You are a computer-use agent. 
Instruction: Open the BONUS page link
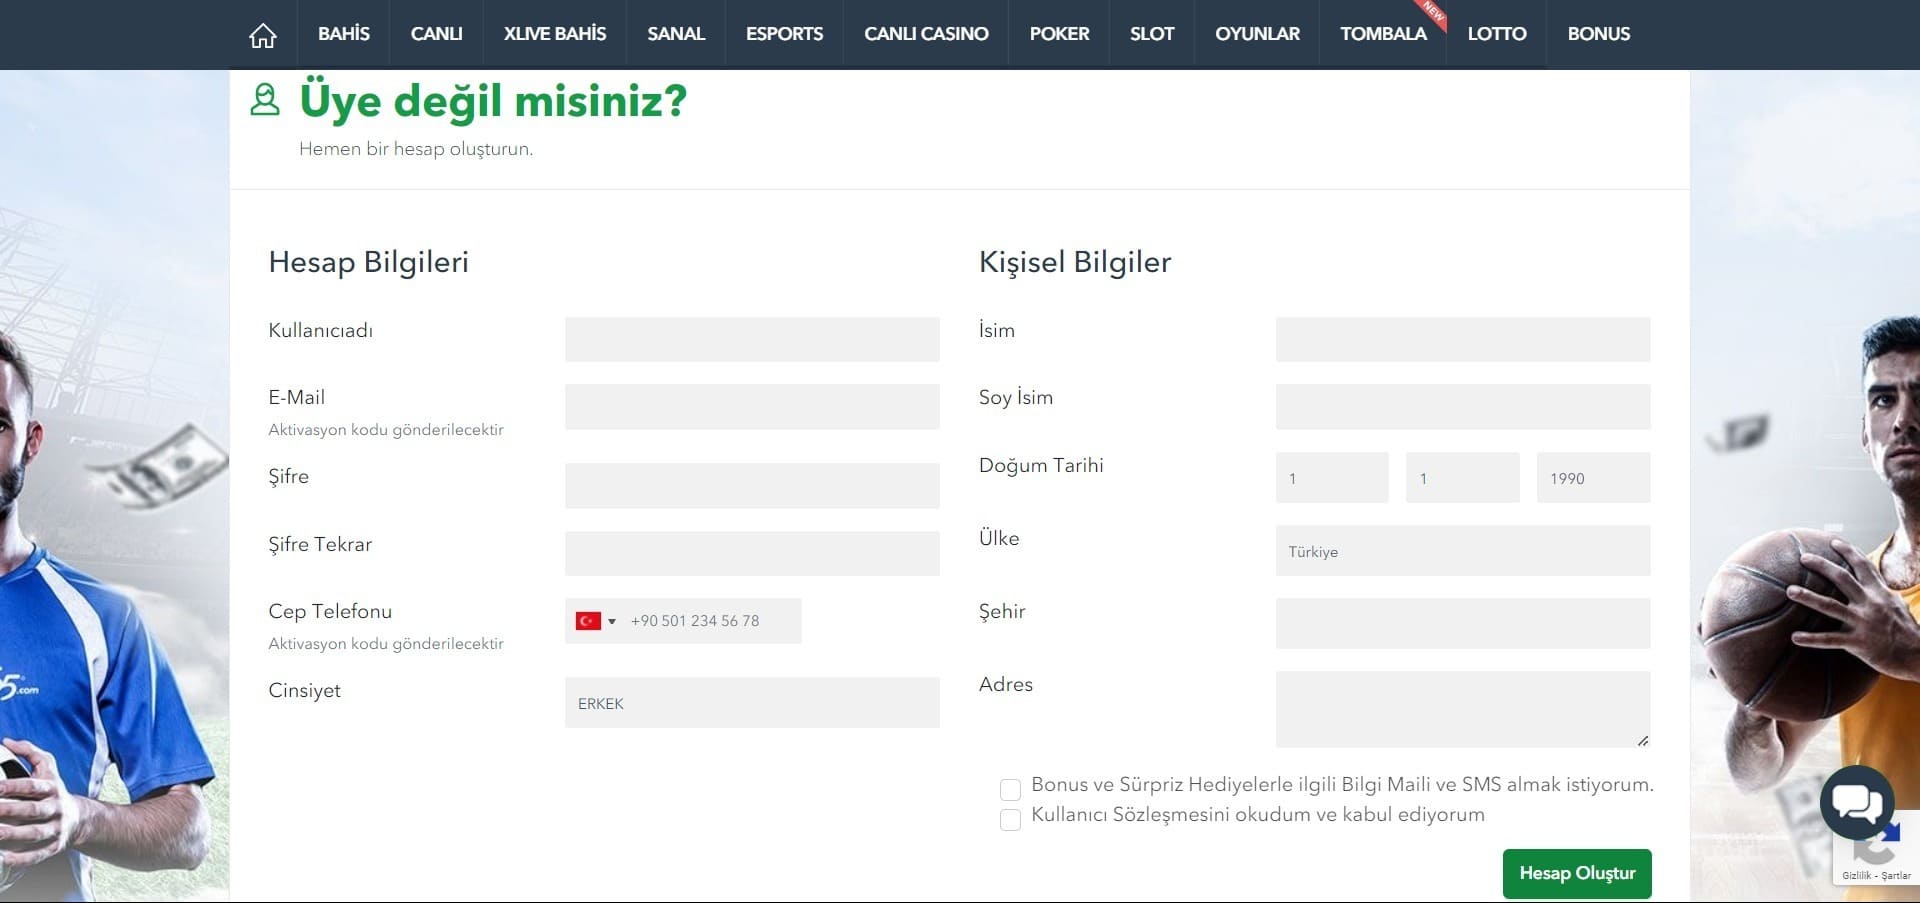[x=1598, y=34]
